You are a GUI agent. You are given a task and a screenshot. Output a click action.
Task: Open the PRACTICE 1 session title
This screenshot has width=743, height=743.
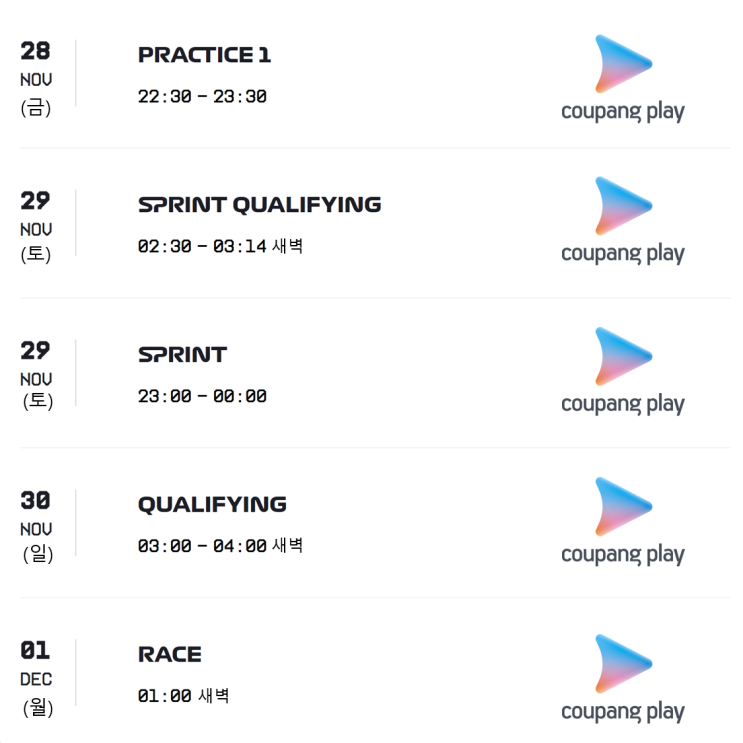pyautogui.click(x=204, y=55)
